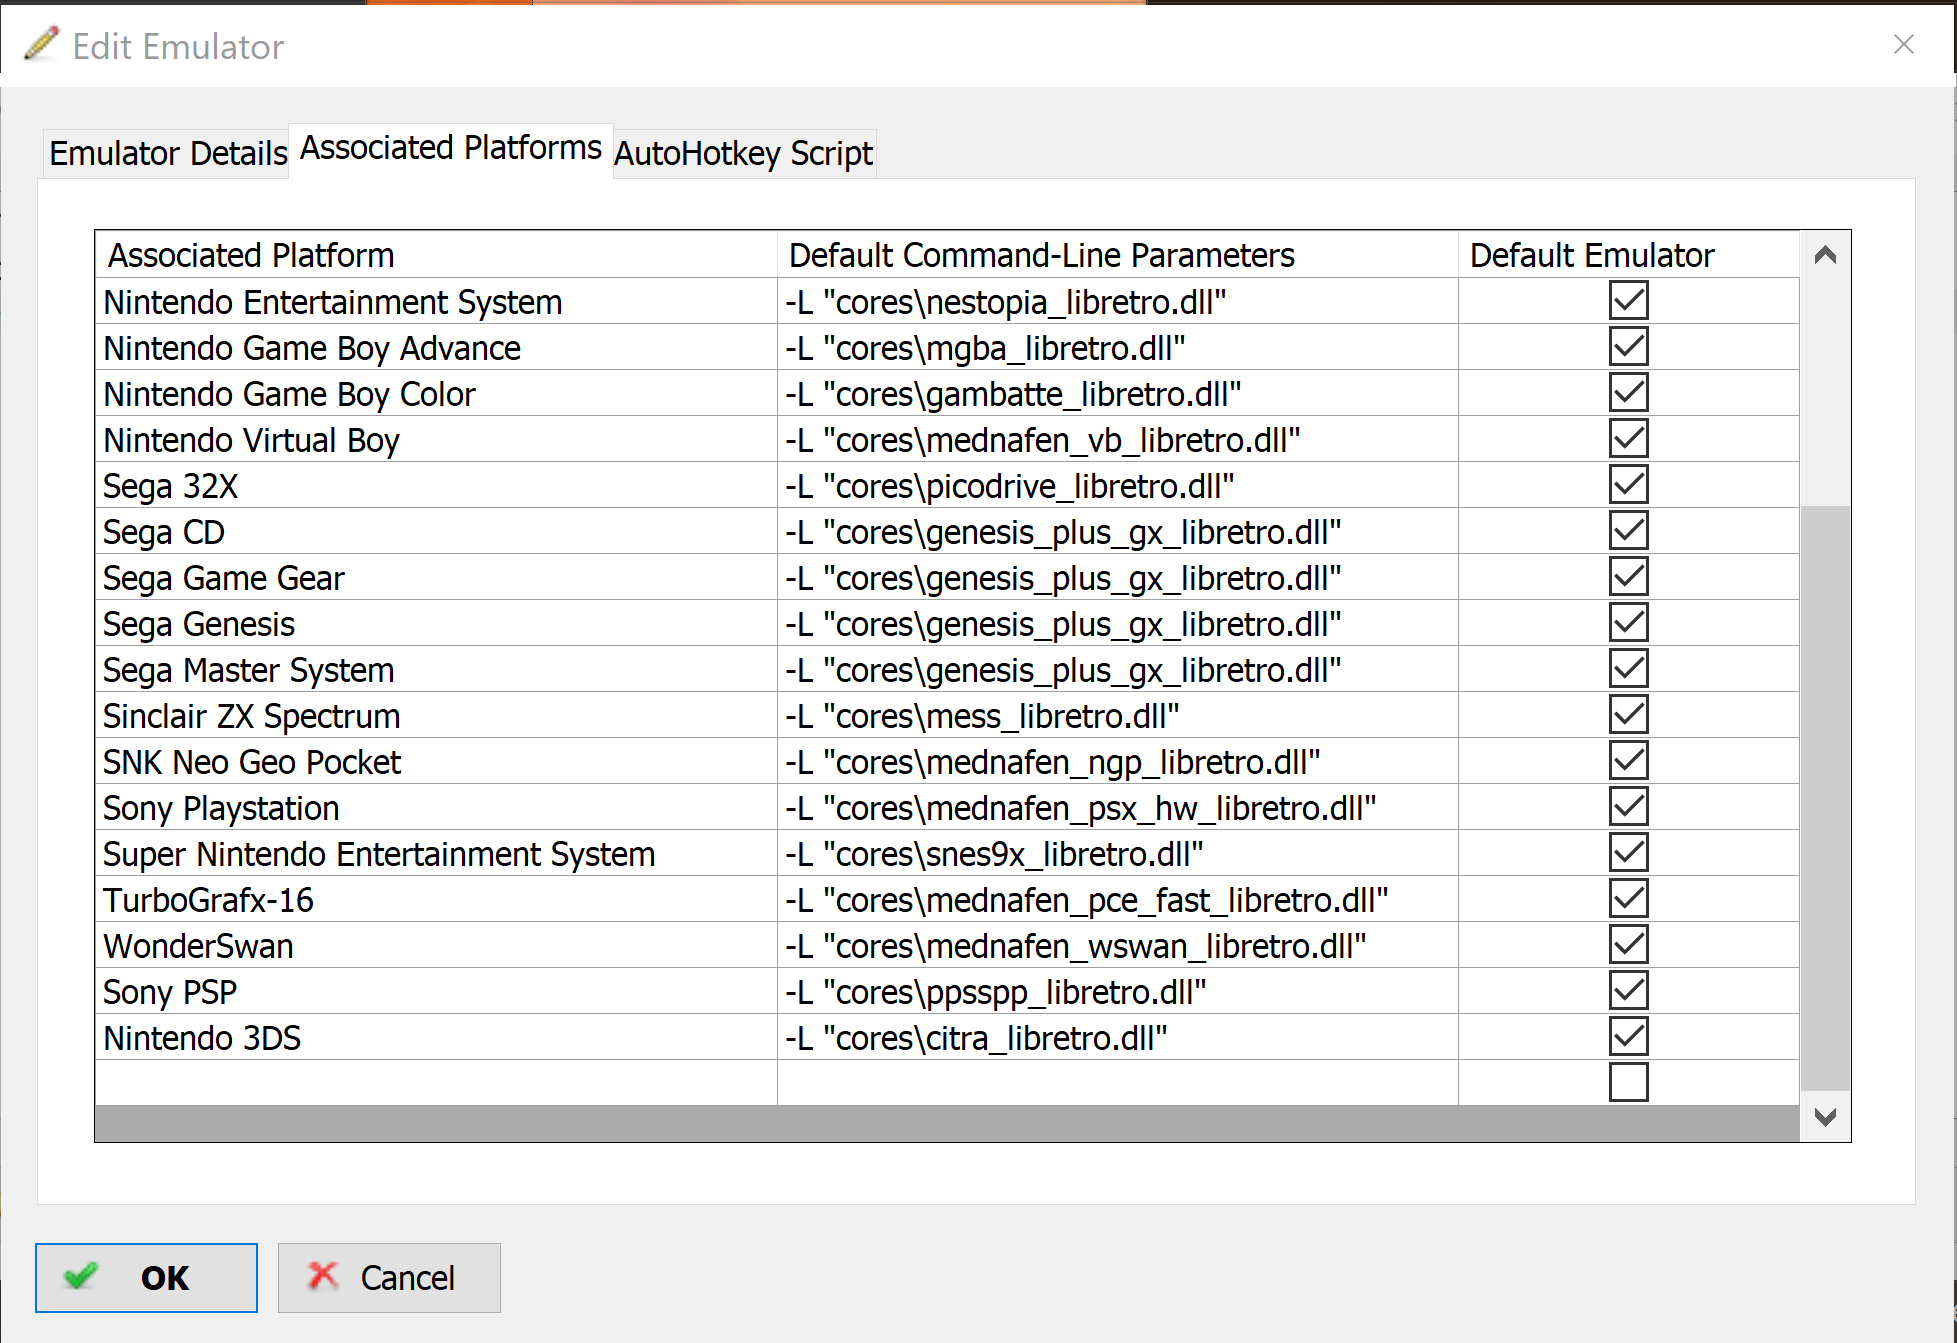Switch to the Emulator Details tab
The image size is (1957, 1343).
(x=167, y=153)
